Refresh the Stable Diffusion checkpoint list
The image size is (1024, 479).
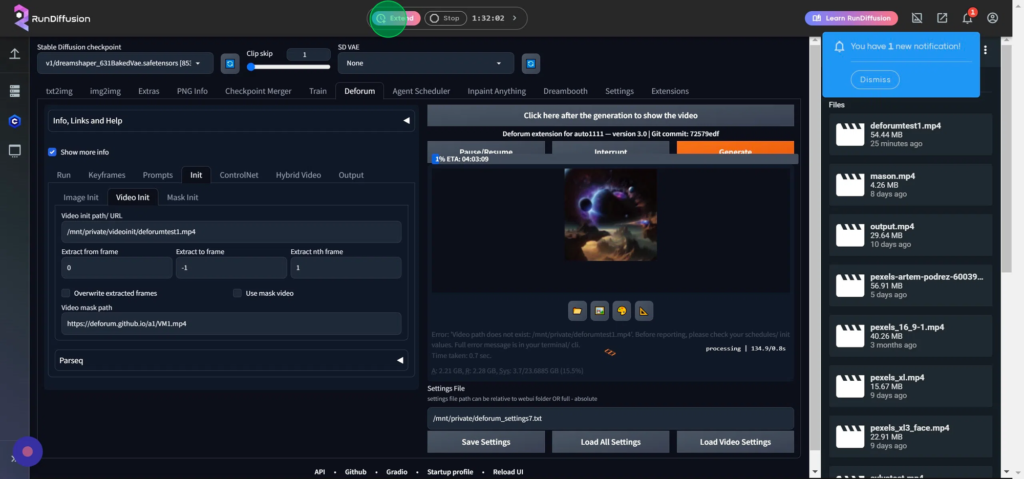[x=230, y=63]
